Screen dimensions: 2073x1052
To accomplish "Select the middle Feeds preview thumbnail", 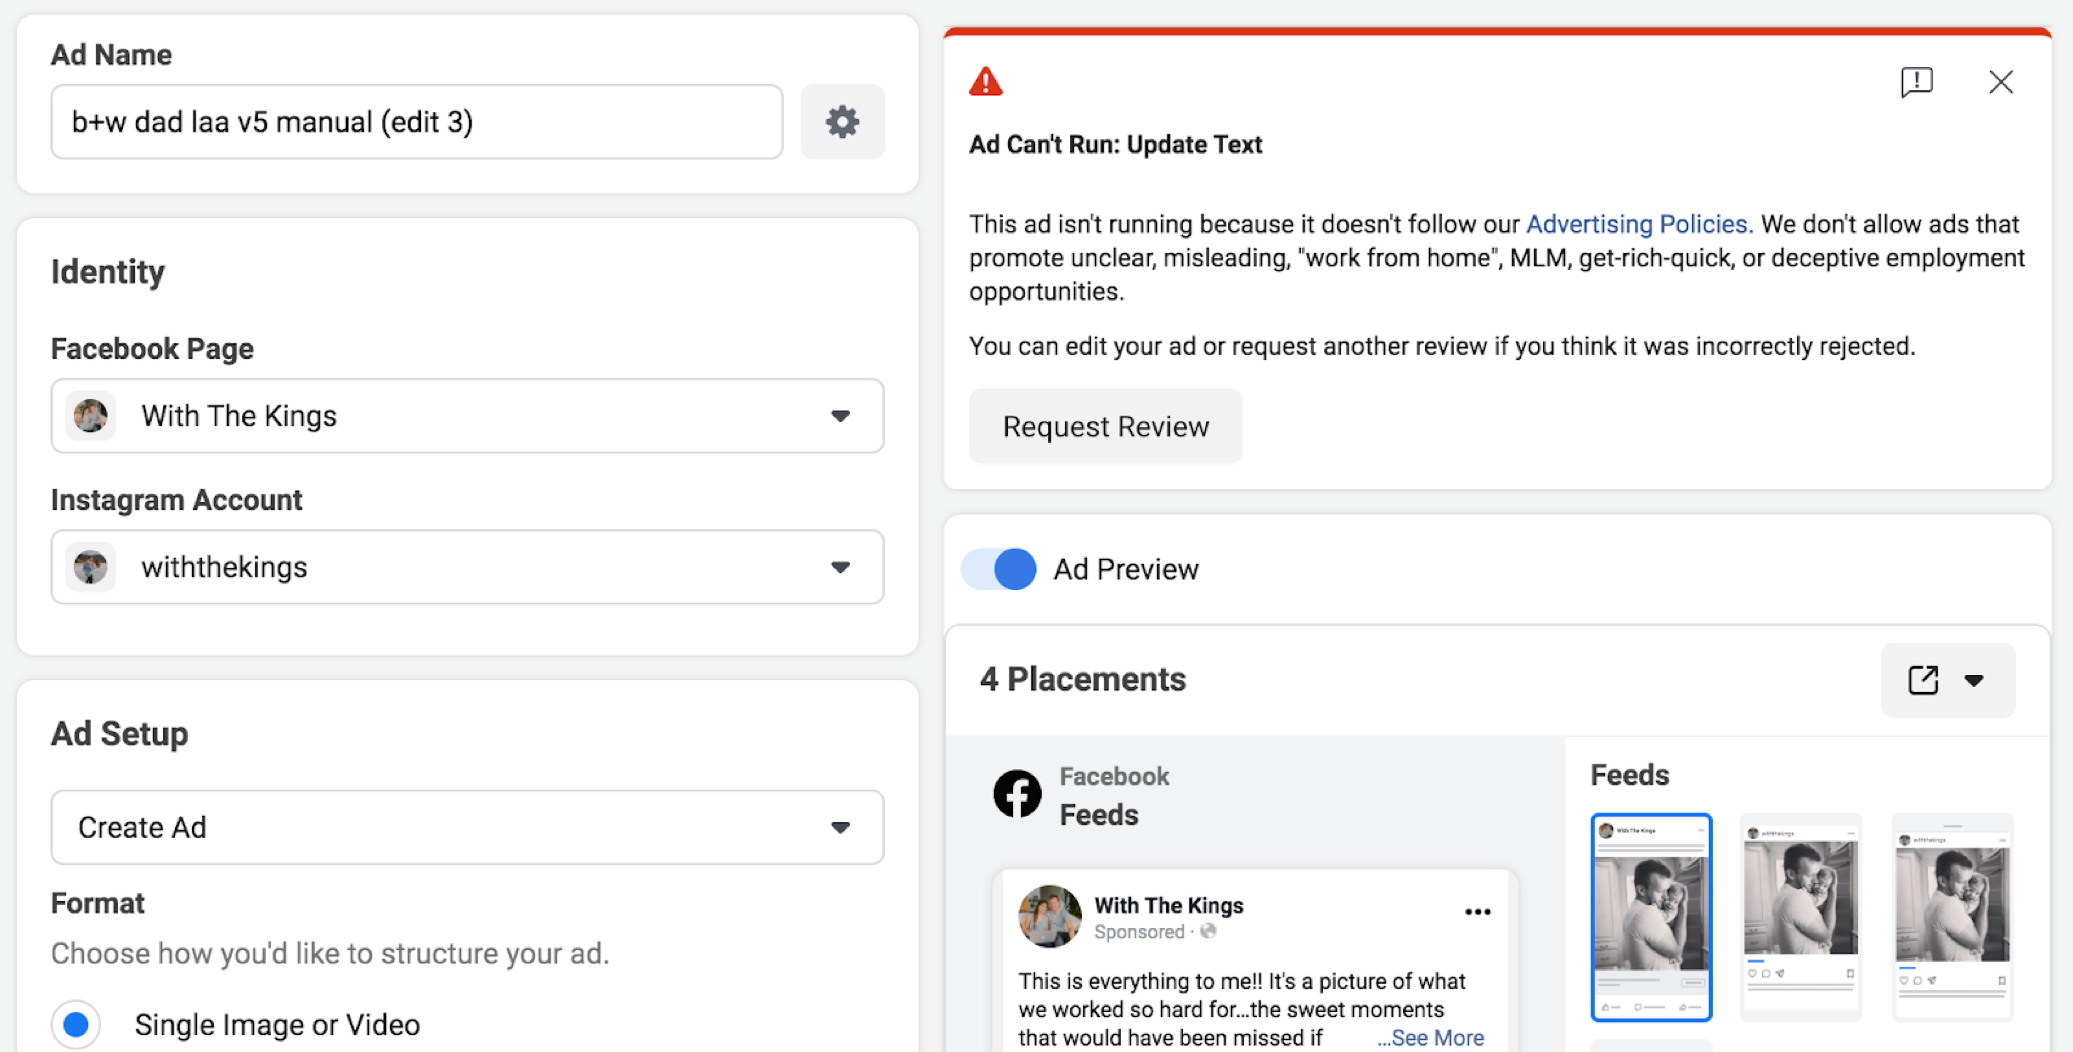I will (x=1800, y=917).
